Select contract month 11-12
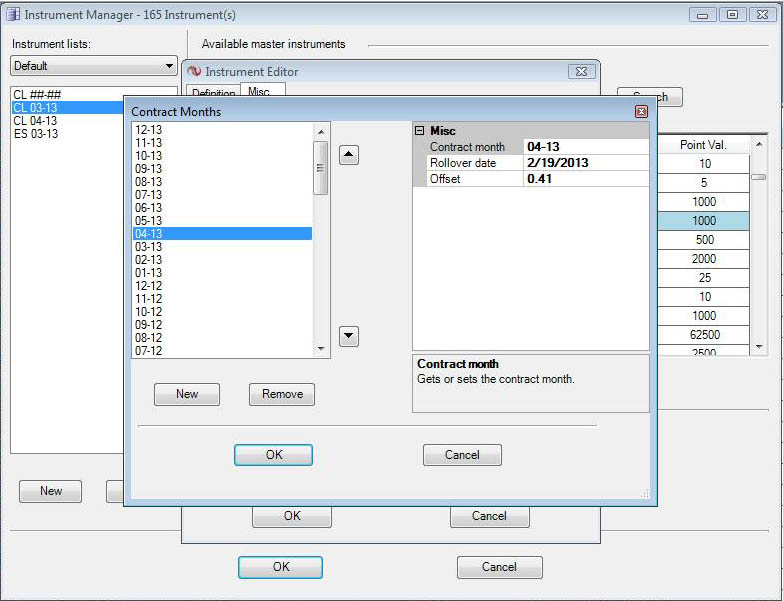The image size is (783, 601). [x=223, y=299]
